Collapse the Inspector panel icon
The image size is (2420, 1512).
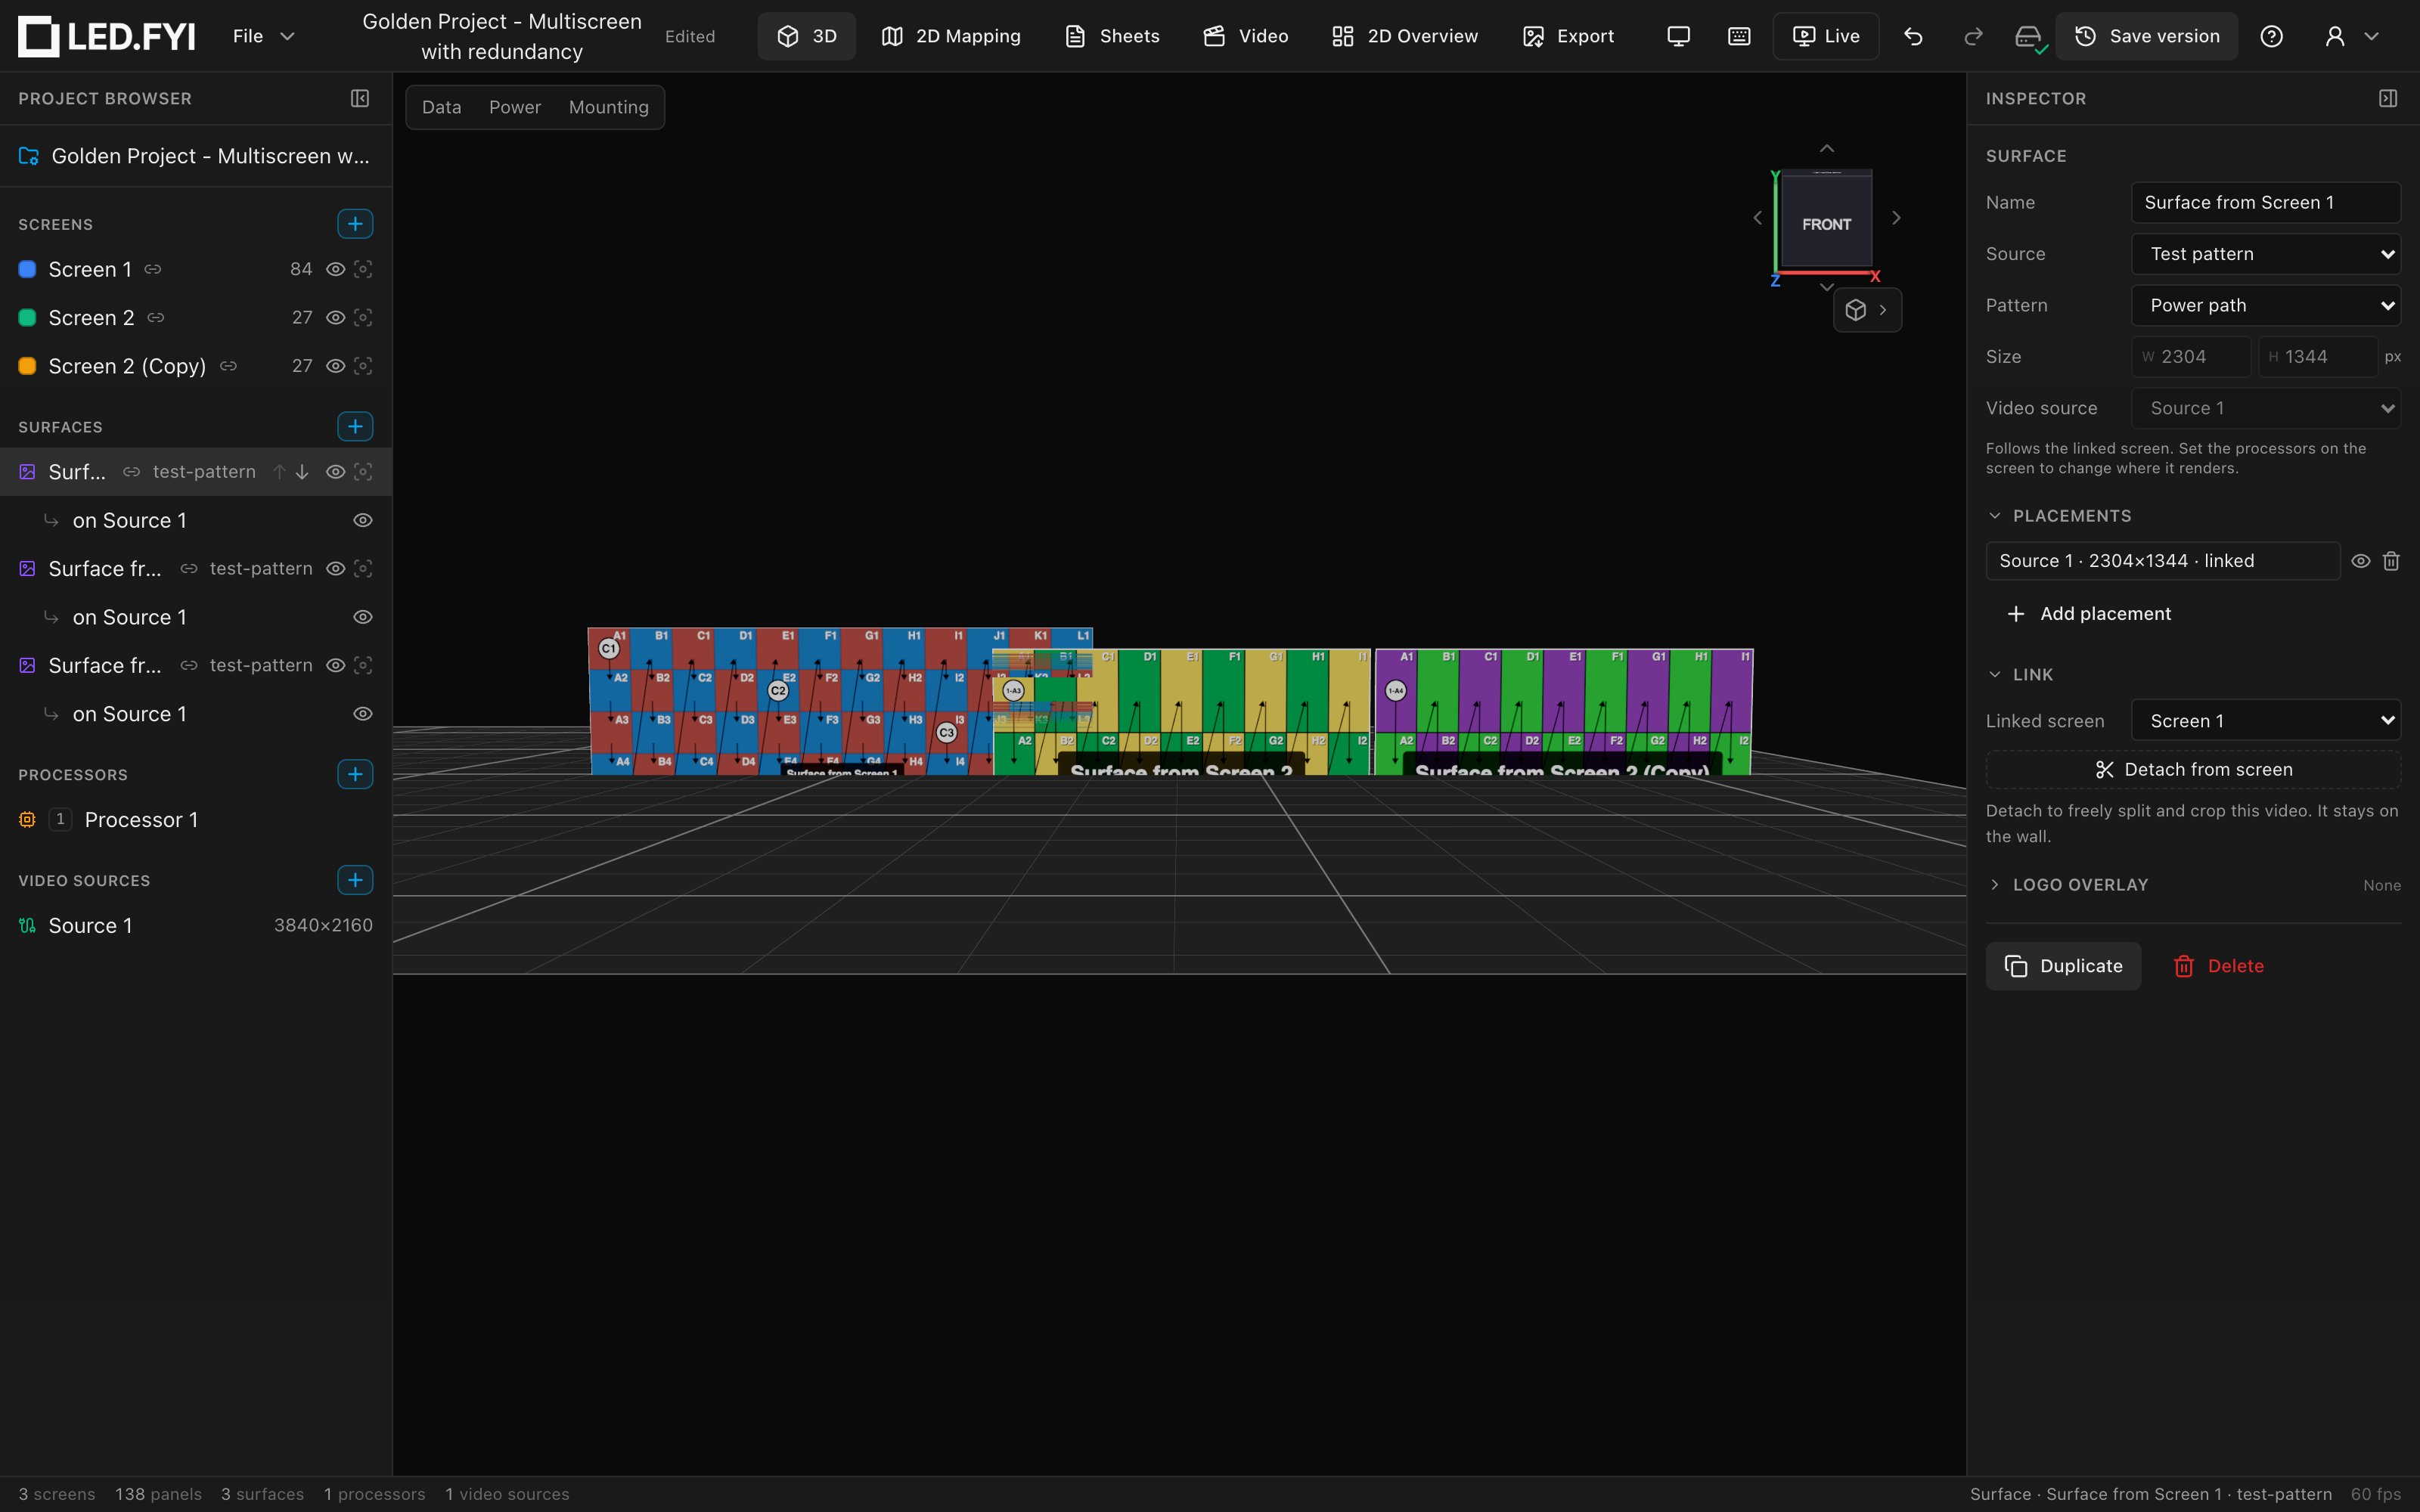click(x=2388, y=98)
